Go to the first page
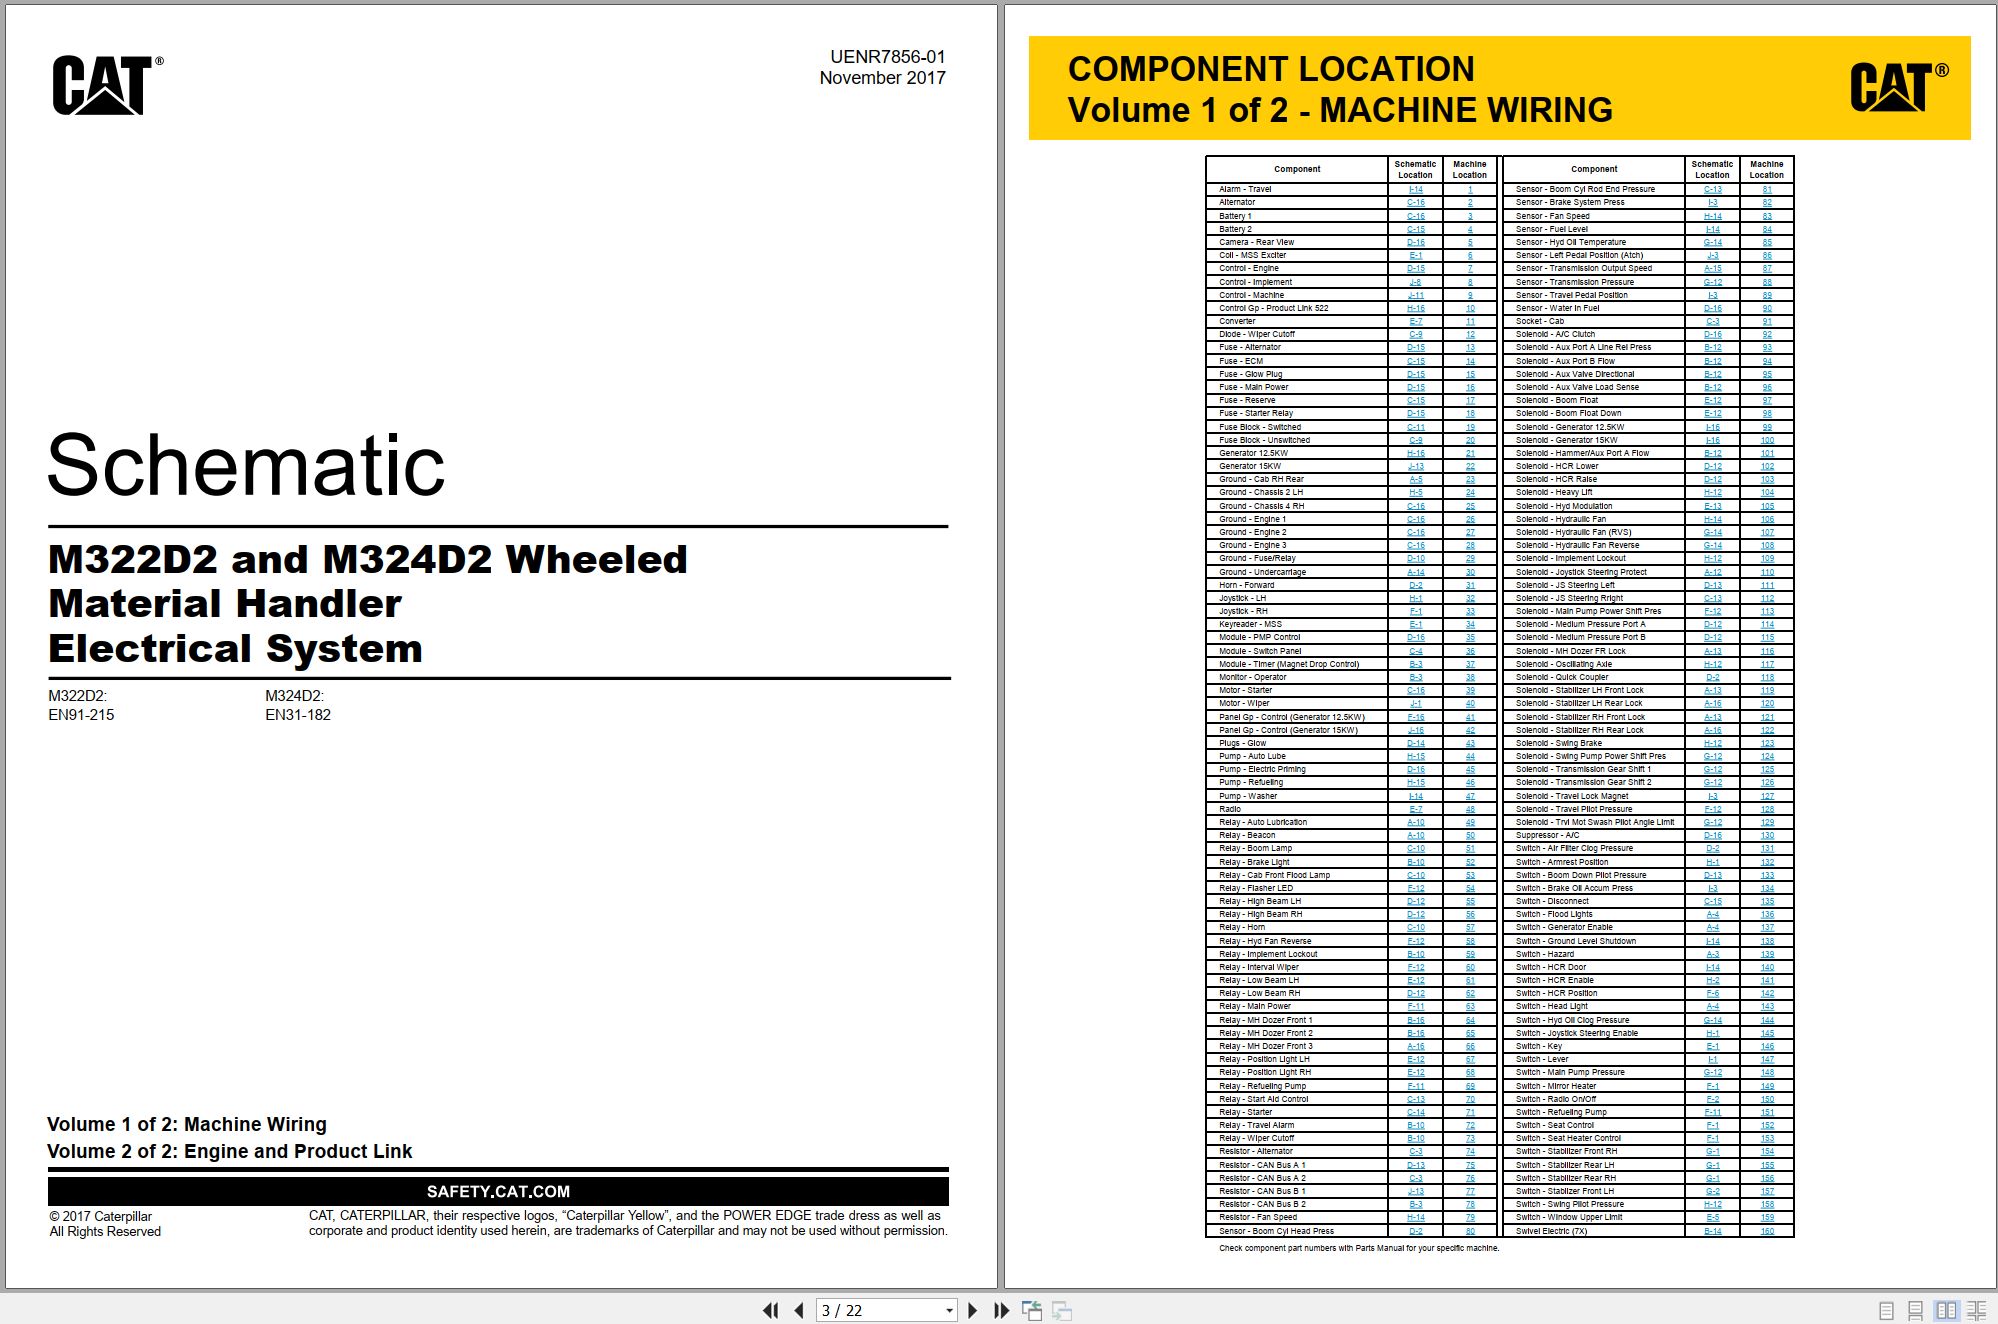This screenshot has height=1324, width=1998. 770,1310
